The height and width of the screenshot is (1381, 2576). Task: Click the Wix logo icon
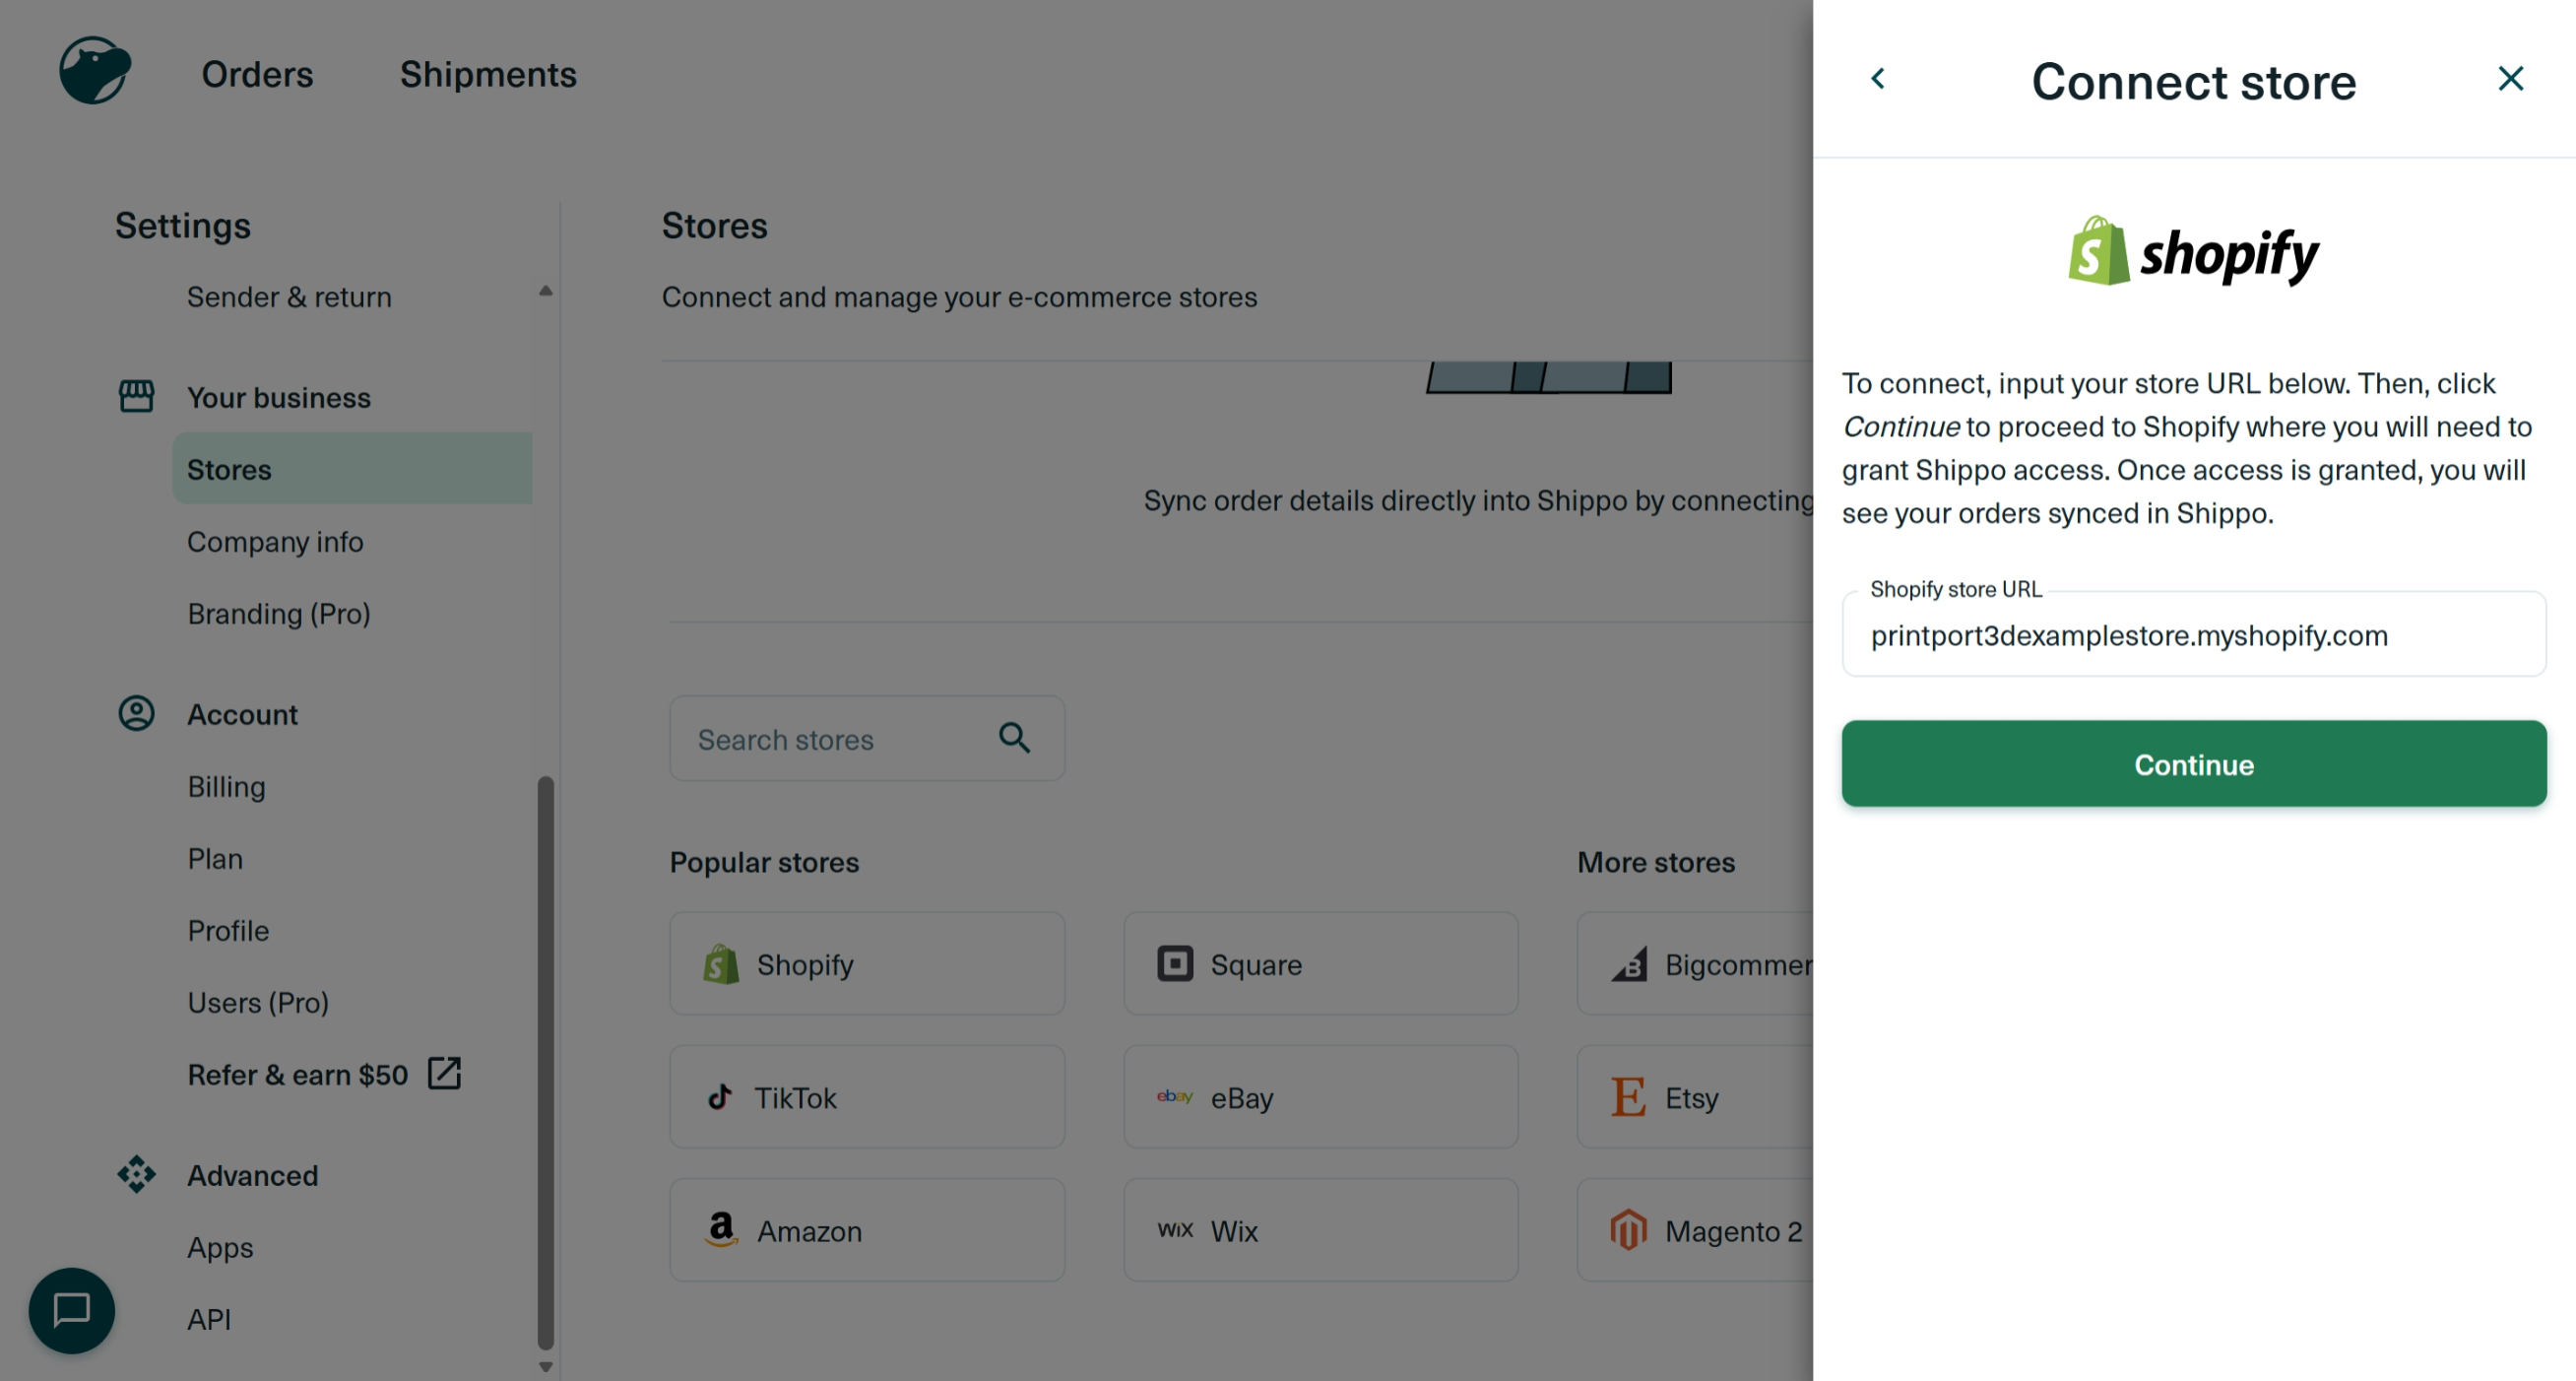(x=1175, y=1230)
